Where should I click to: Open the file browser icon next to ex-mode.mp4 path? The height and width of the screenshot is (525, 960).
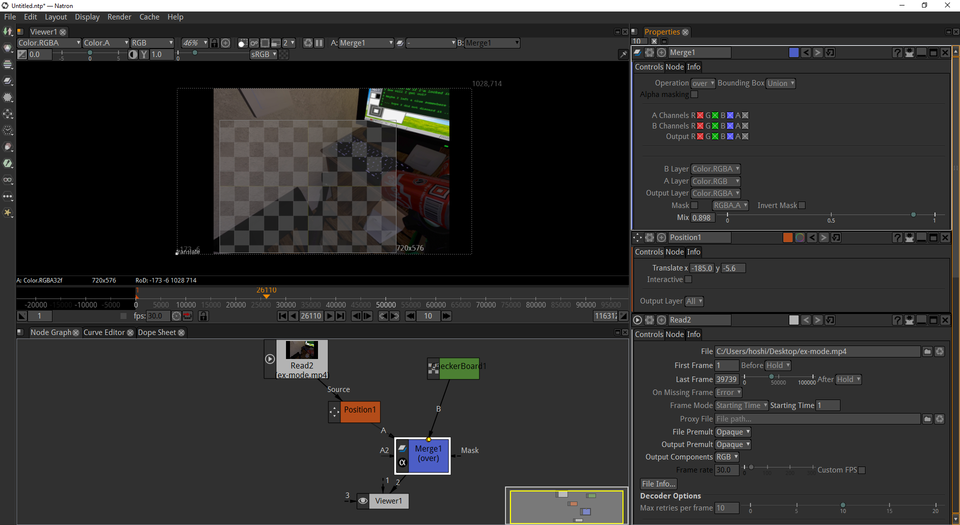pyautogui.click(x=927, y=352)
